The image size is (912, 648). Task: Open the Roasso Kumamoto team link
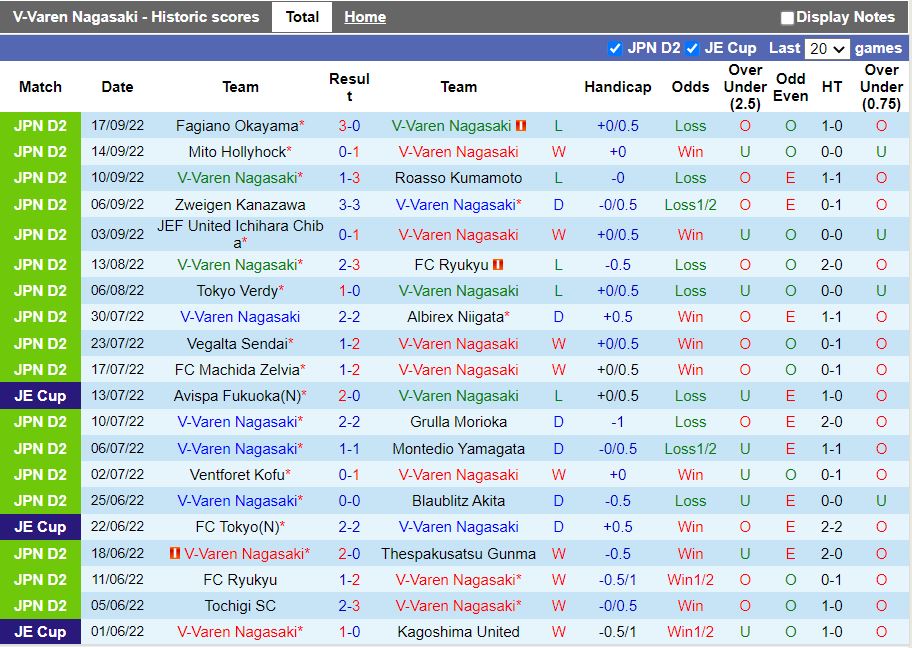click(459, 178)
